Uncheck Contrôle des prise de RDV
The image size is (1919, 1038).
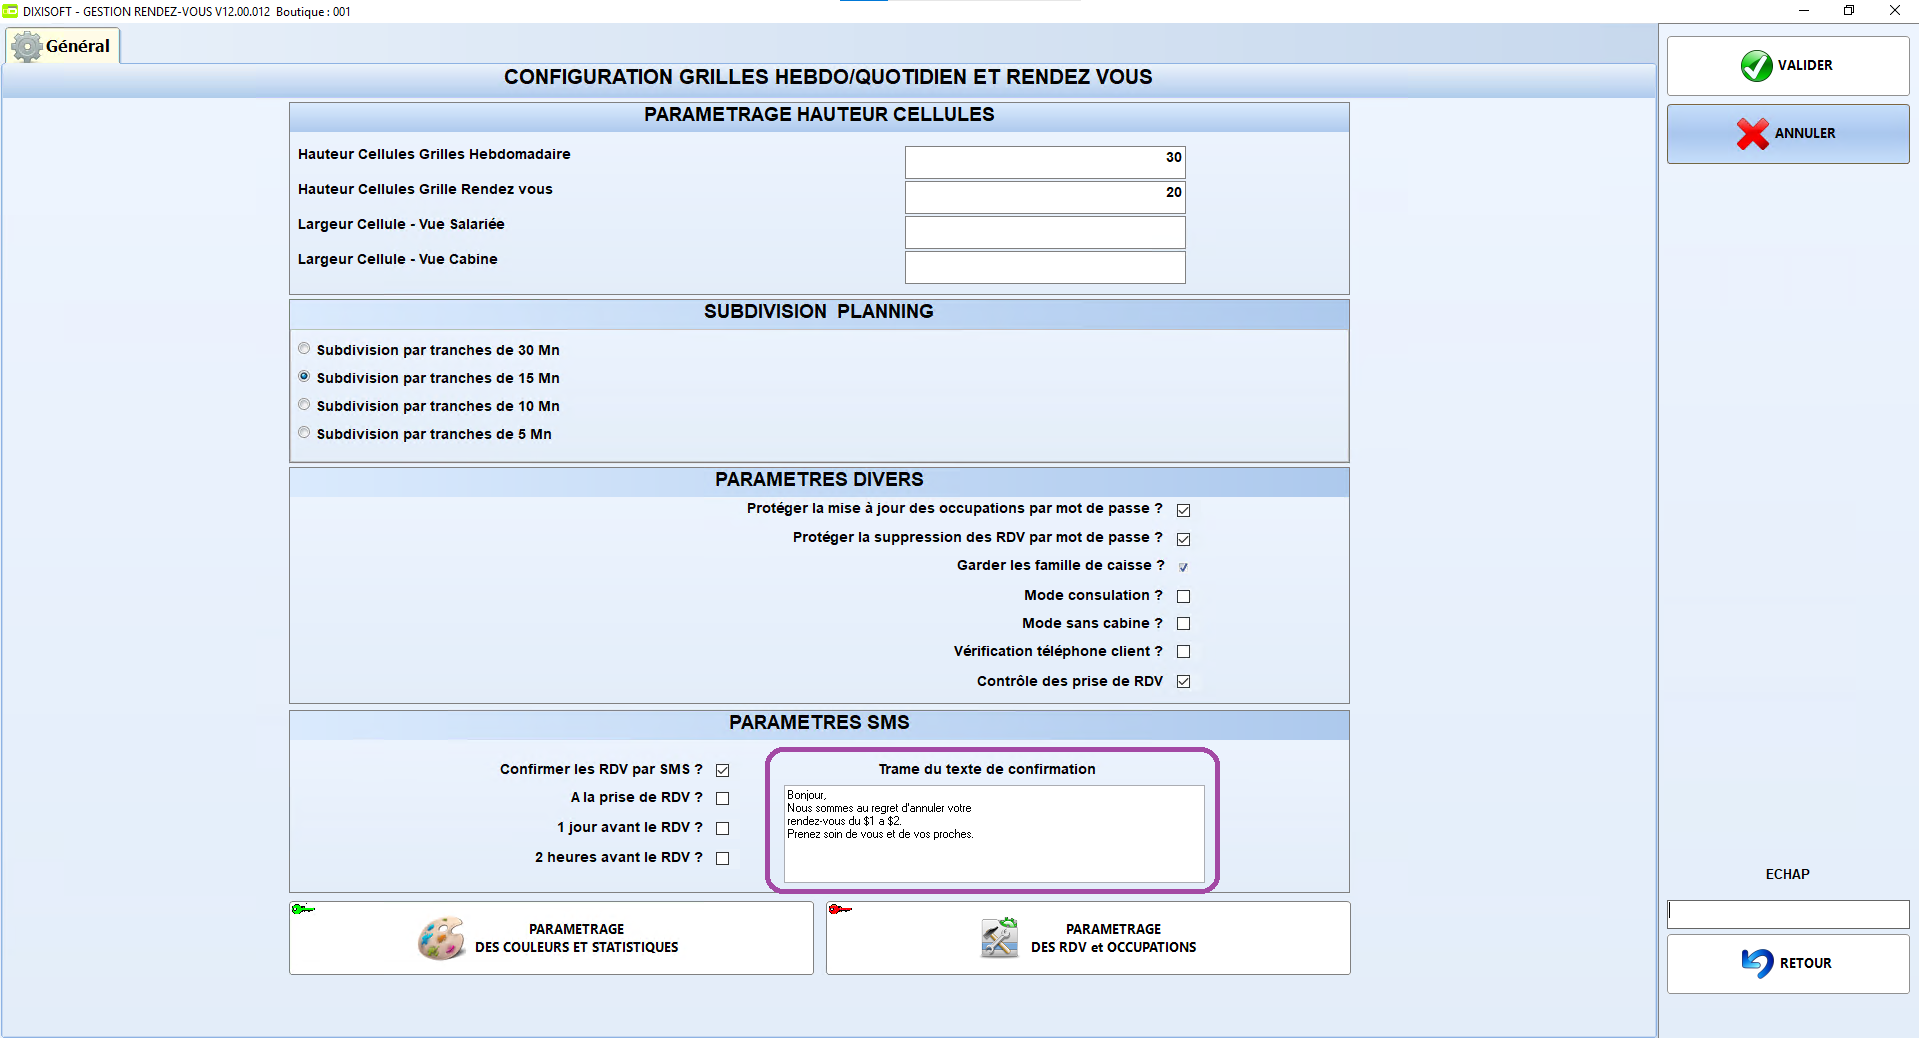coord(1183,682)
